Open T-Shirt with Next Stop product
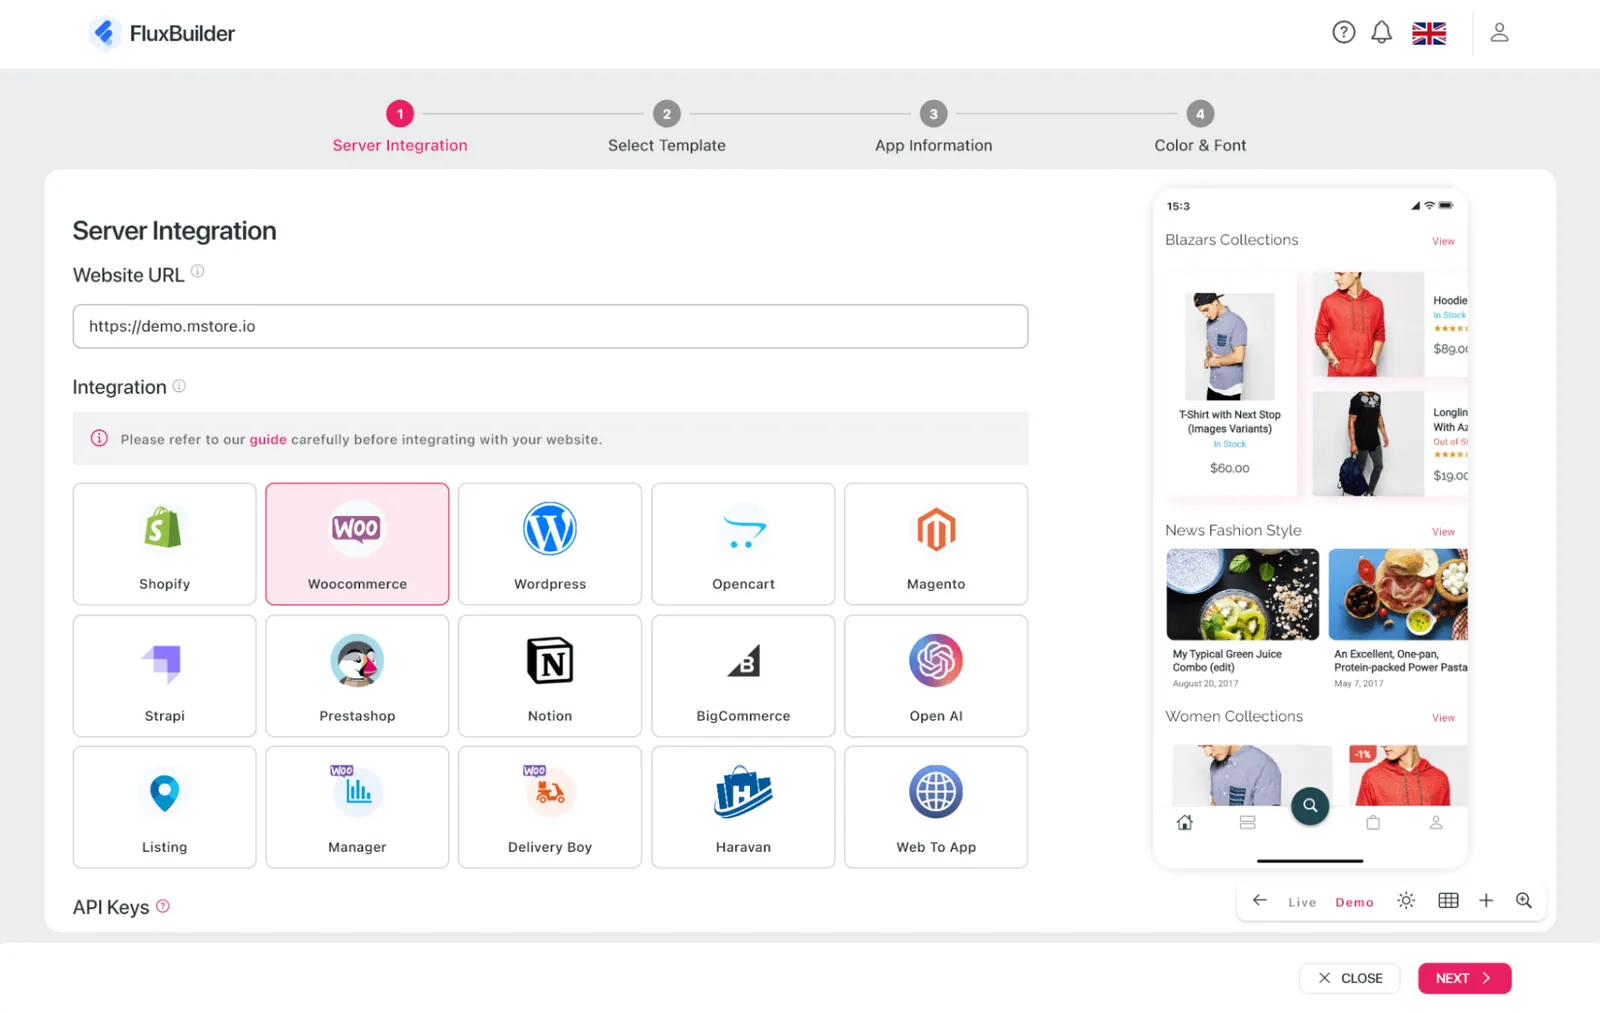 [x=1229, y=384]
